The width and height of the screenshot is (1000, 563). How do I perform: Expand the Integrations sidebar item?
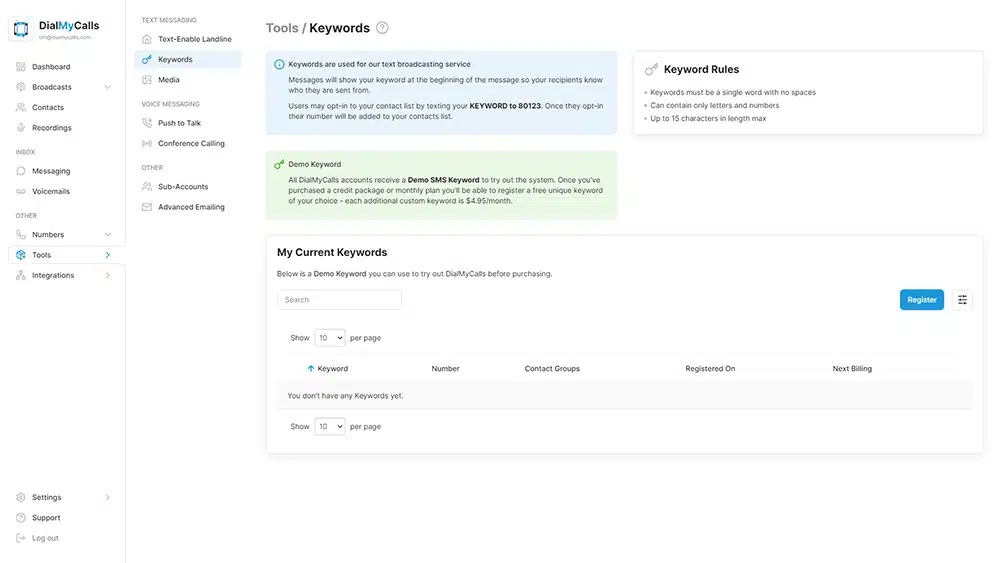point(108,275)
